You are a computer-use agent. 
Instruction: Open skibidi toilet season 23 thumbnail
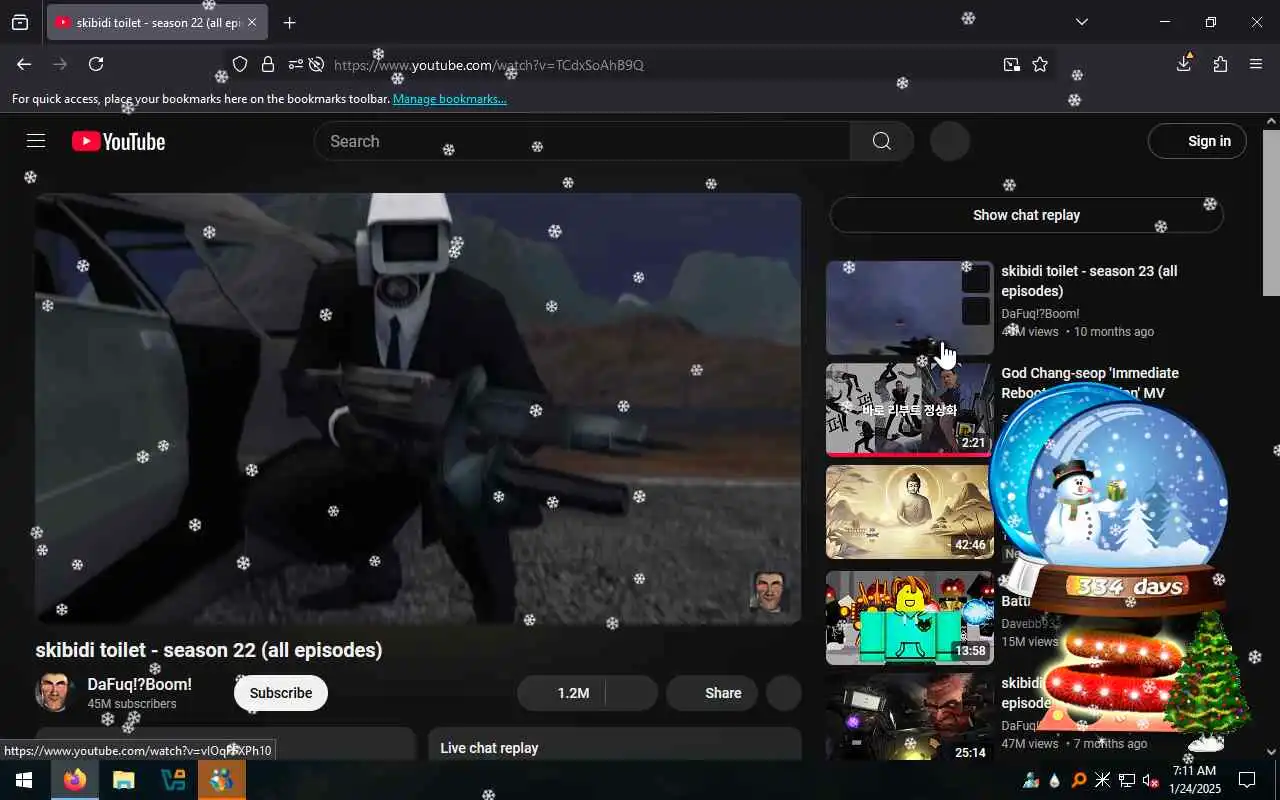click(909, 308)
